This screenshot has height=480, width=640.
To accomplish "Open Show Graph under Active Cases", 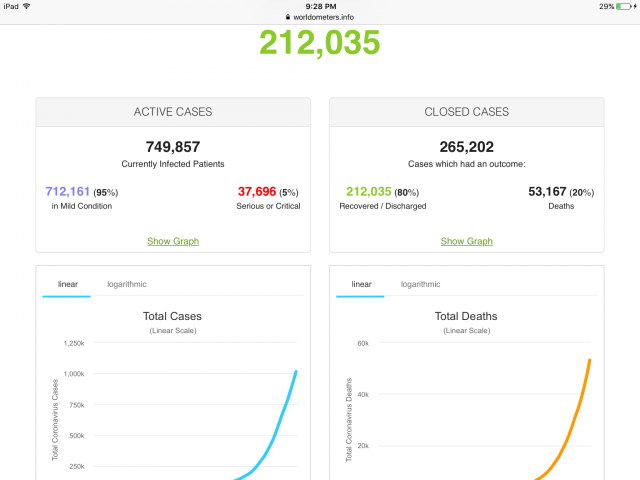I will coord(173,241).
